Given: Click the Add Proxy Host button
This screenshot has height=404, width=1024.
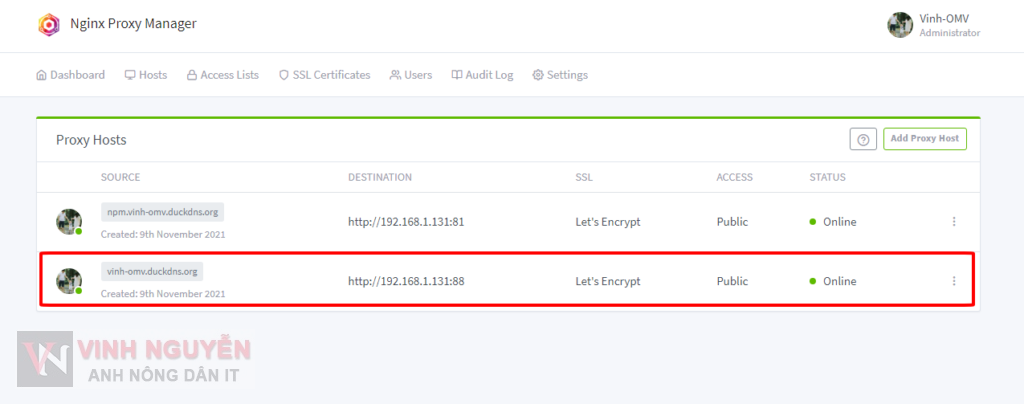Looking at the screenshot, I should tap(925, 139).
